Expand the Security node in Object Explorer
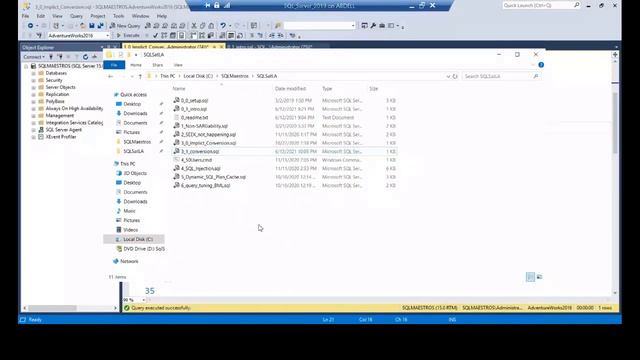The width and height of the screenshot is (640, 360). pos(33,80)
